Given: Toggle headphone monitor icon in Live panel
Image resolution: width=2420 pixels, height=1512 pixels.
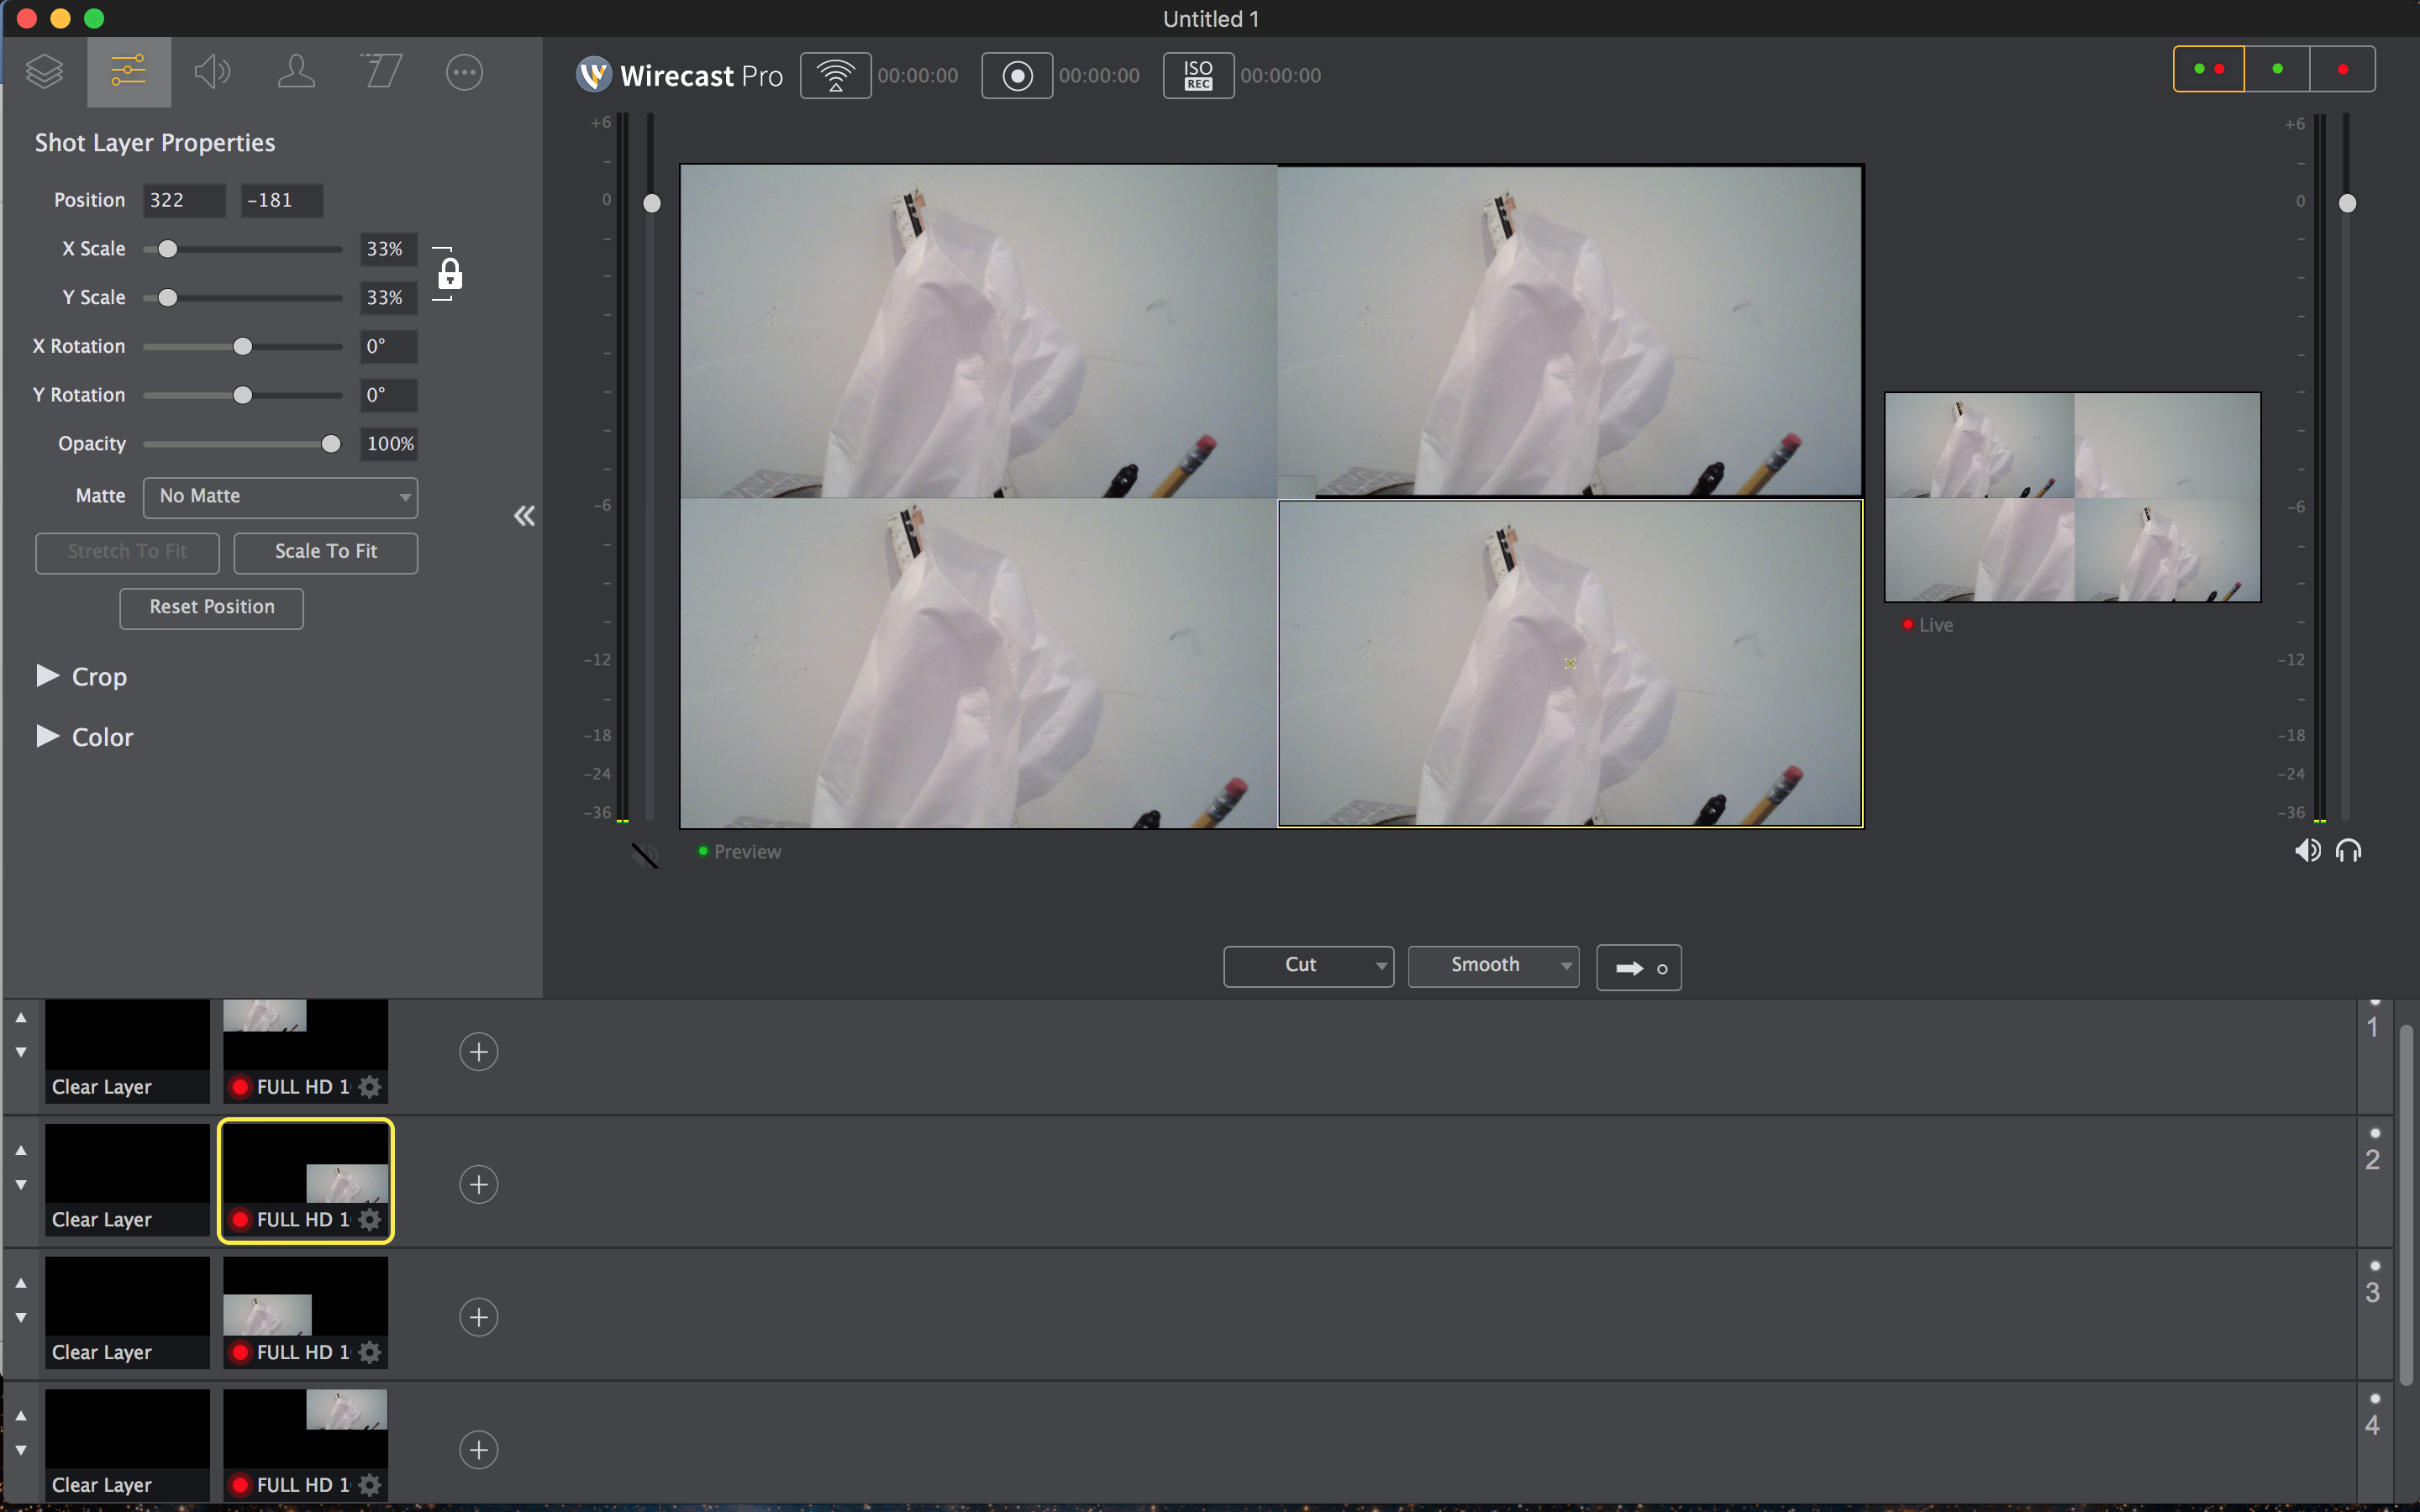Looking at the screenshot, I should pyautogui.click(x=2349, y=850).
